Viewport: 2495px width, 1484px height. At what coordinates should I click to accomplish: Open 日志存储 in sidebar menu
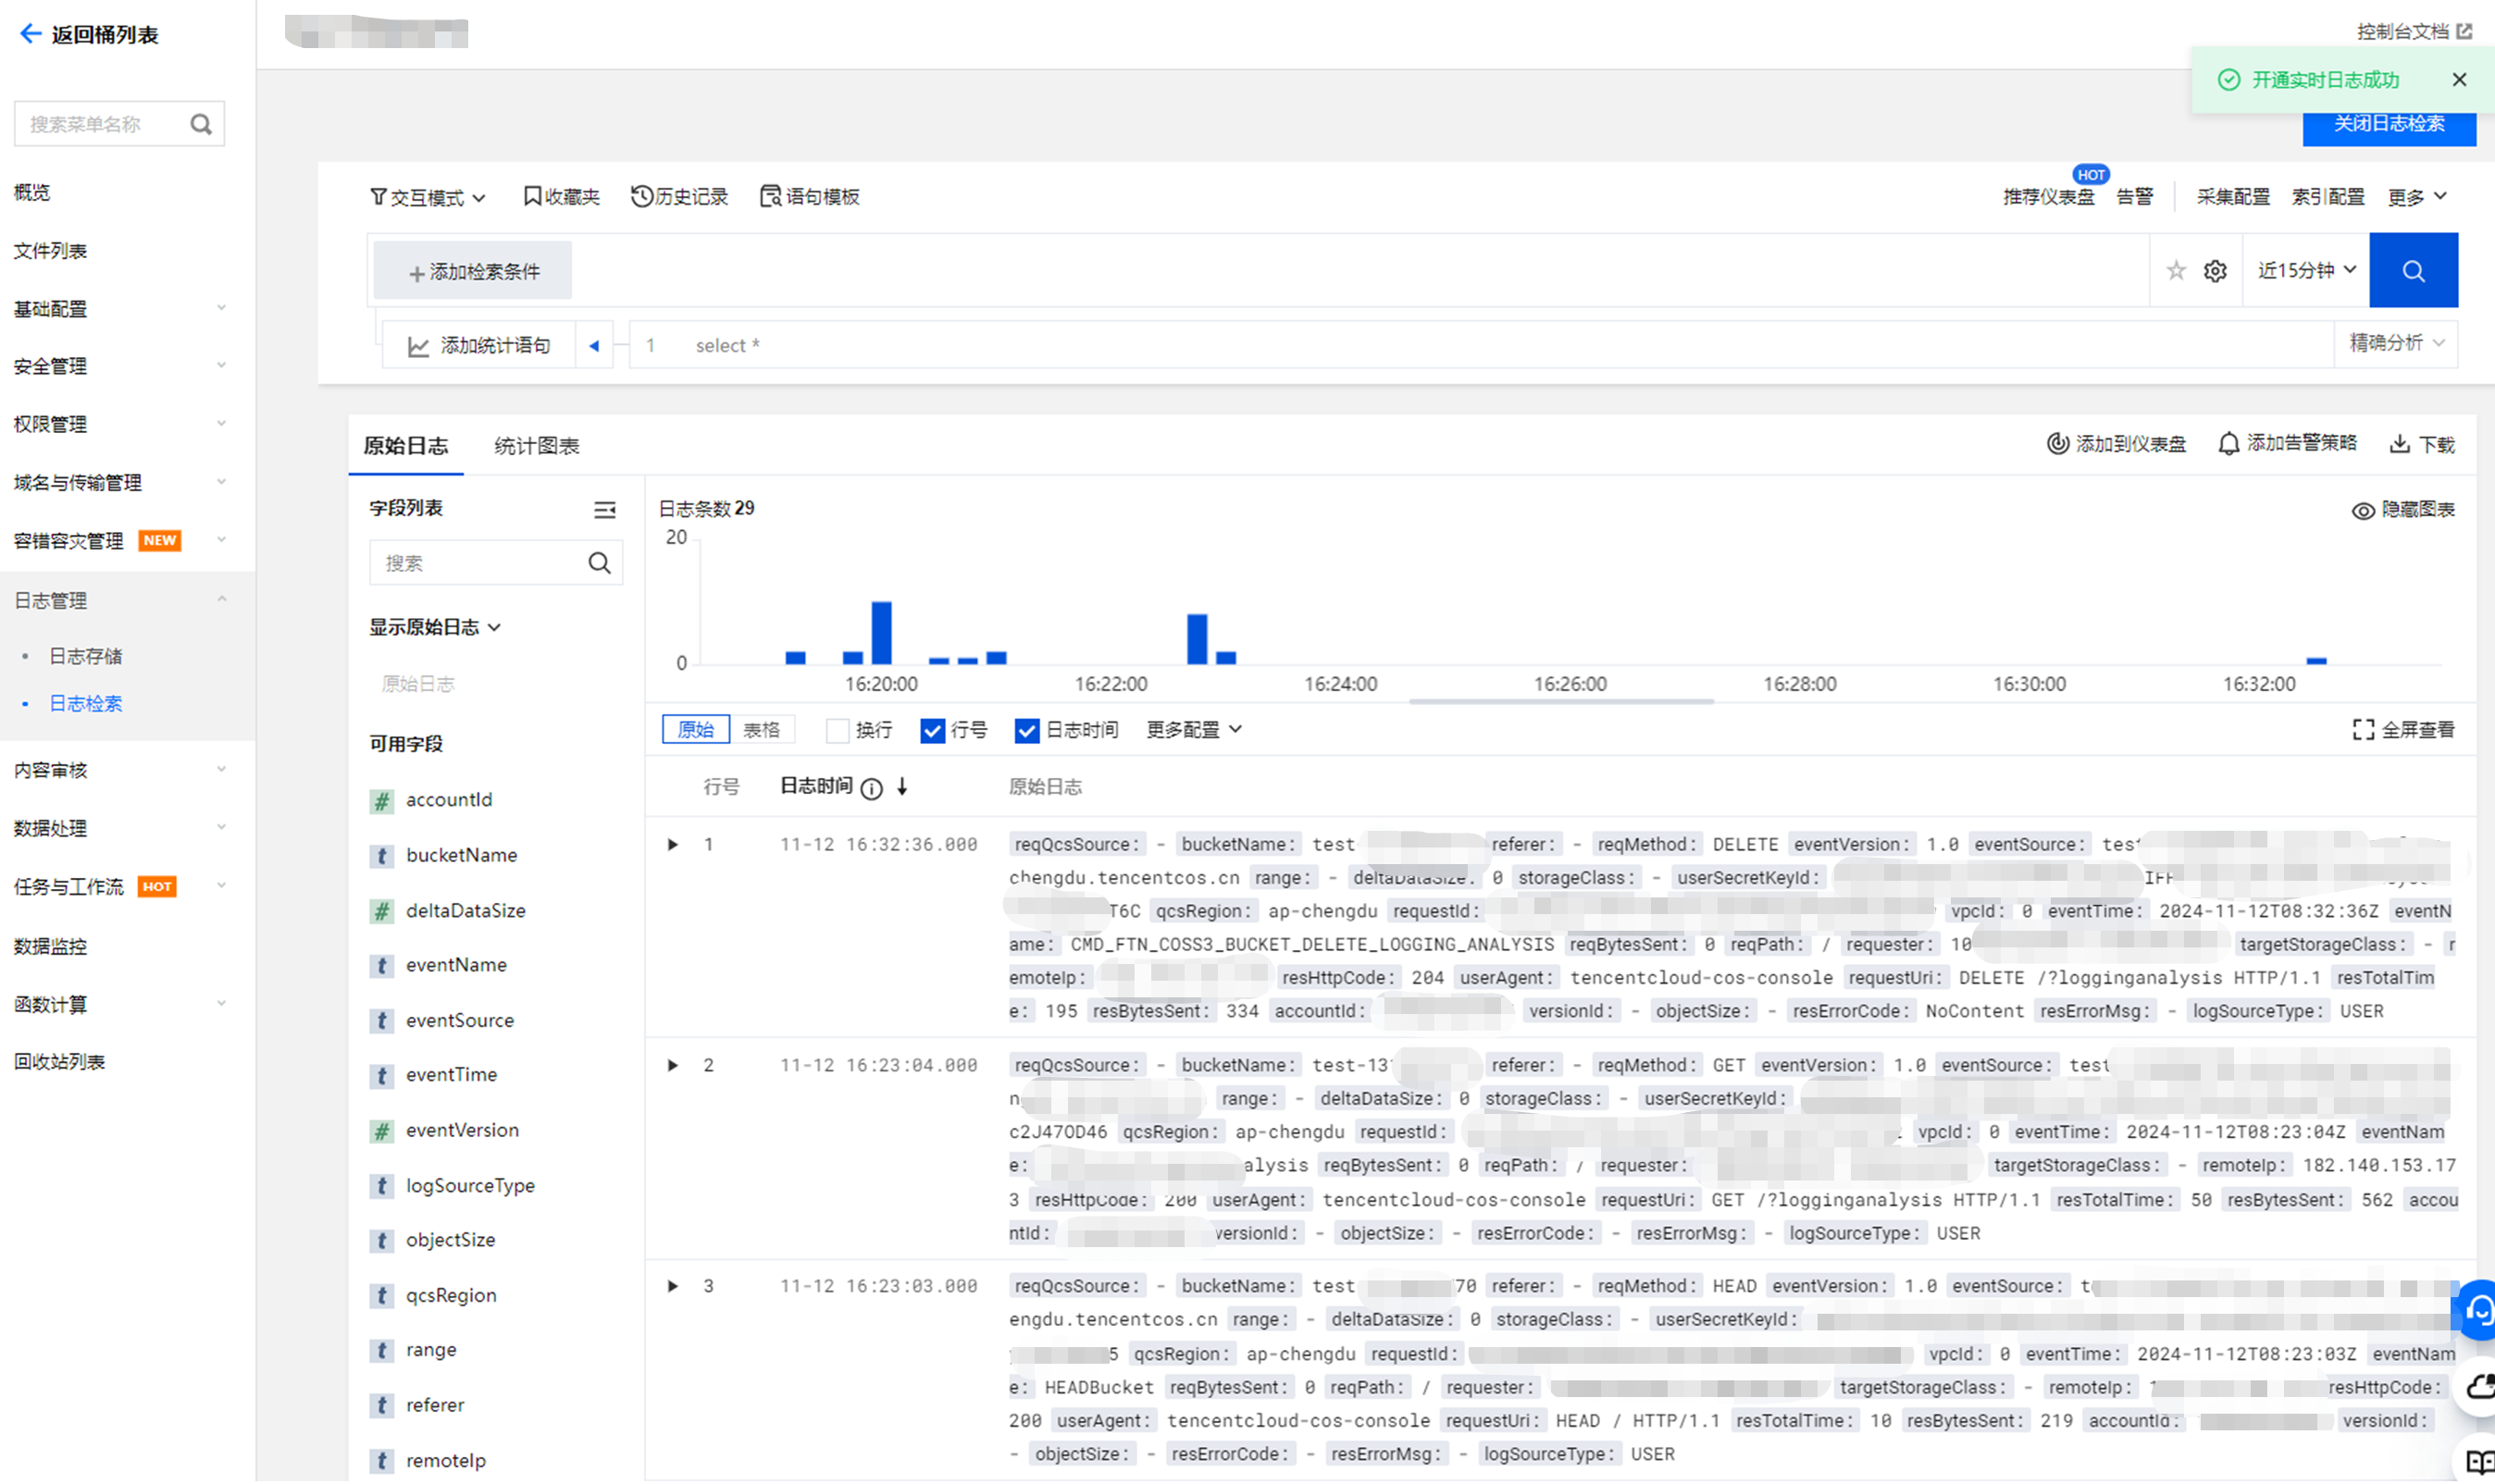click(86, 656)
